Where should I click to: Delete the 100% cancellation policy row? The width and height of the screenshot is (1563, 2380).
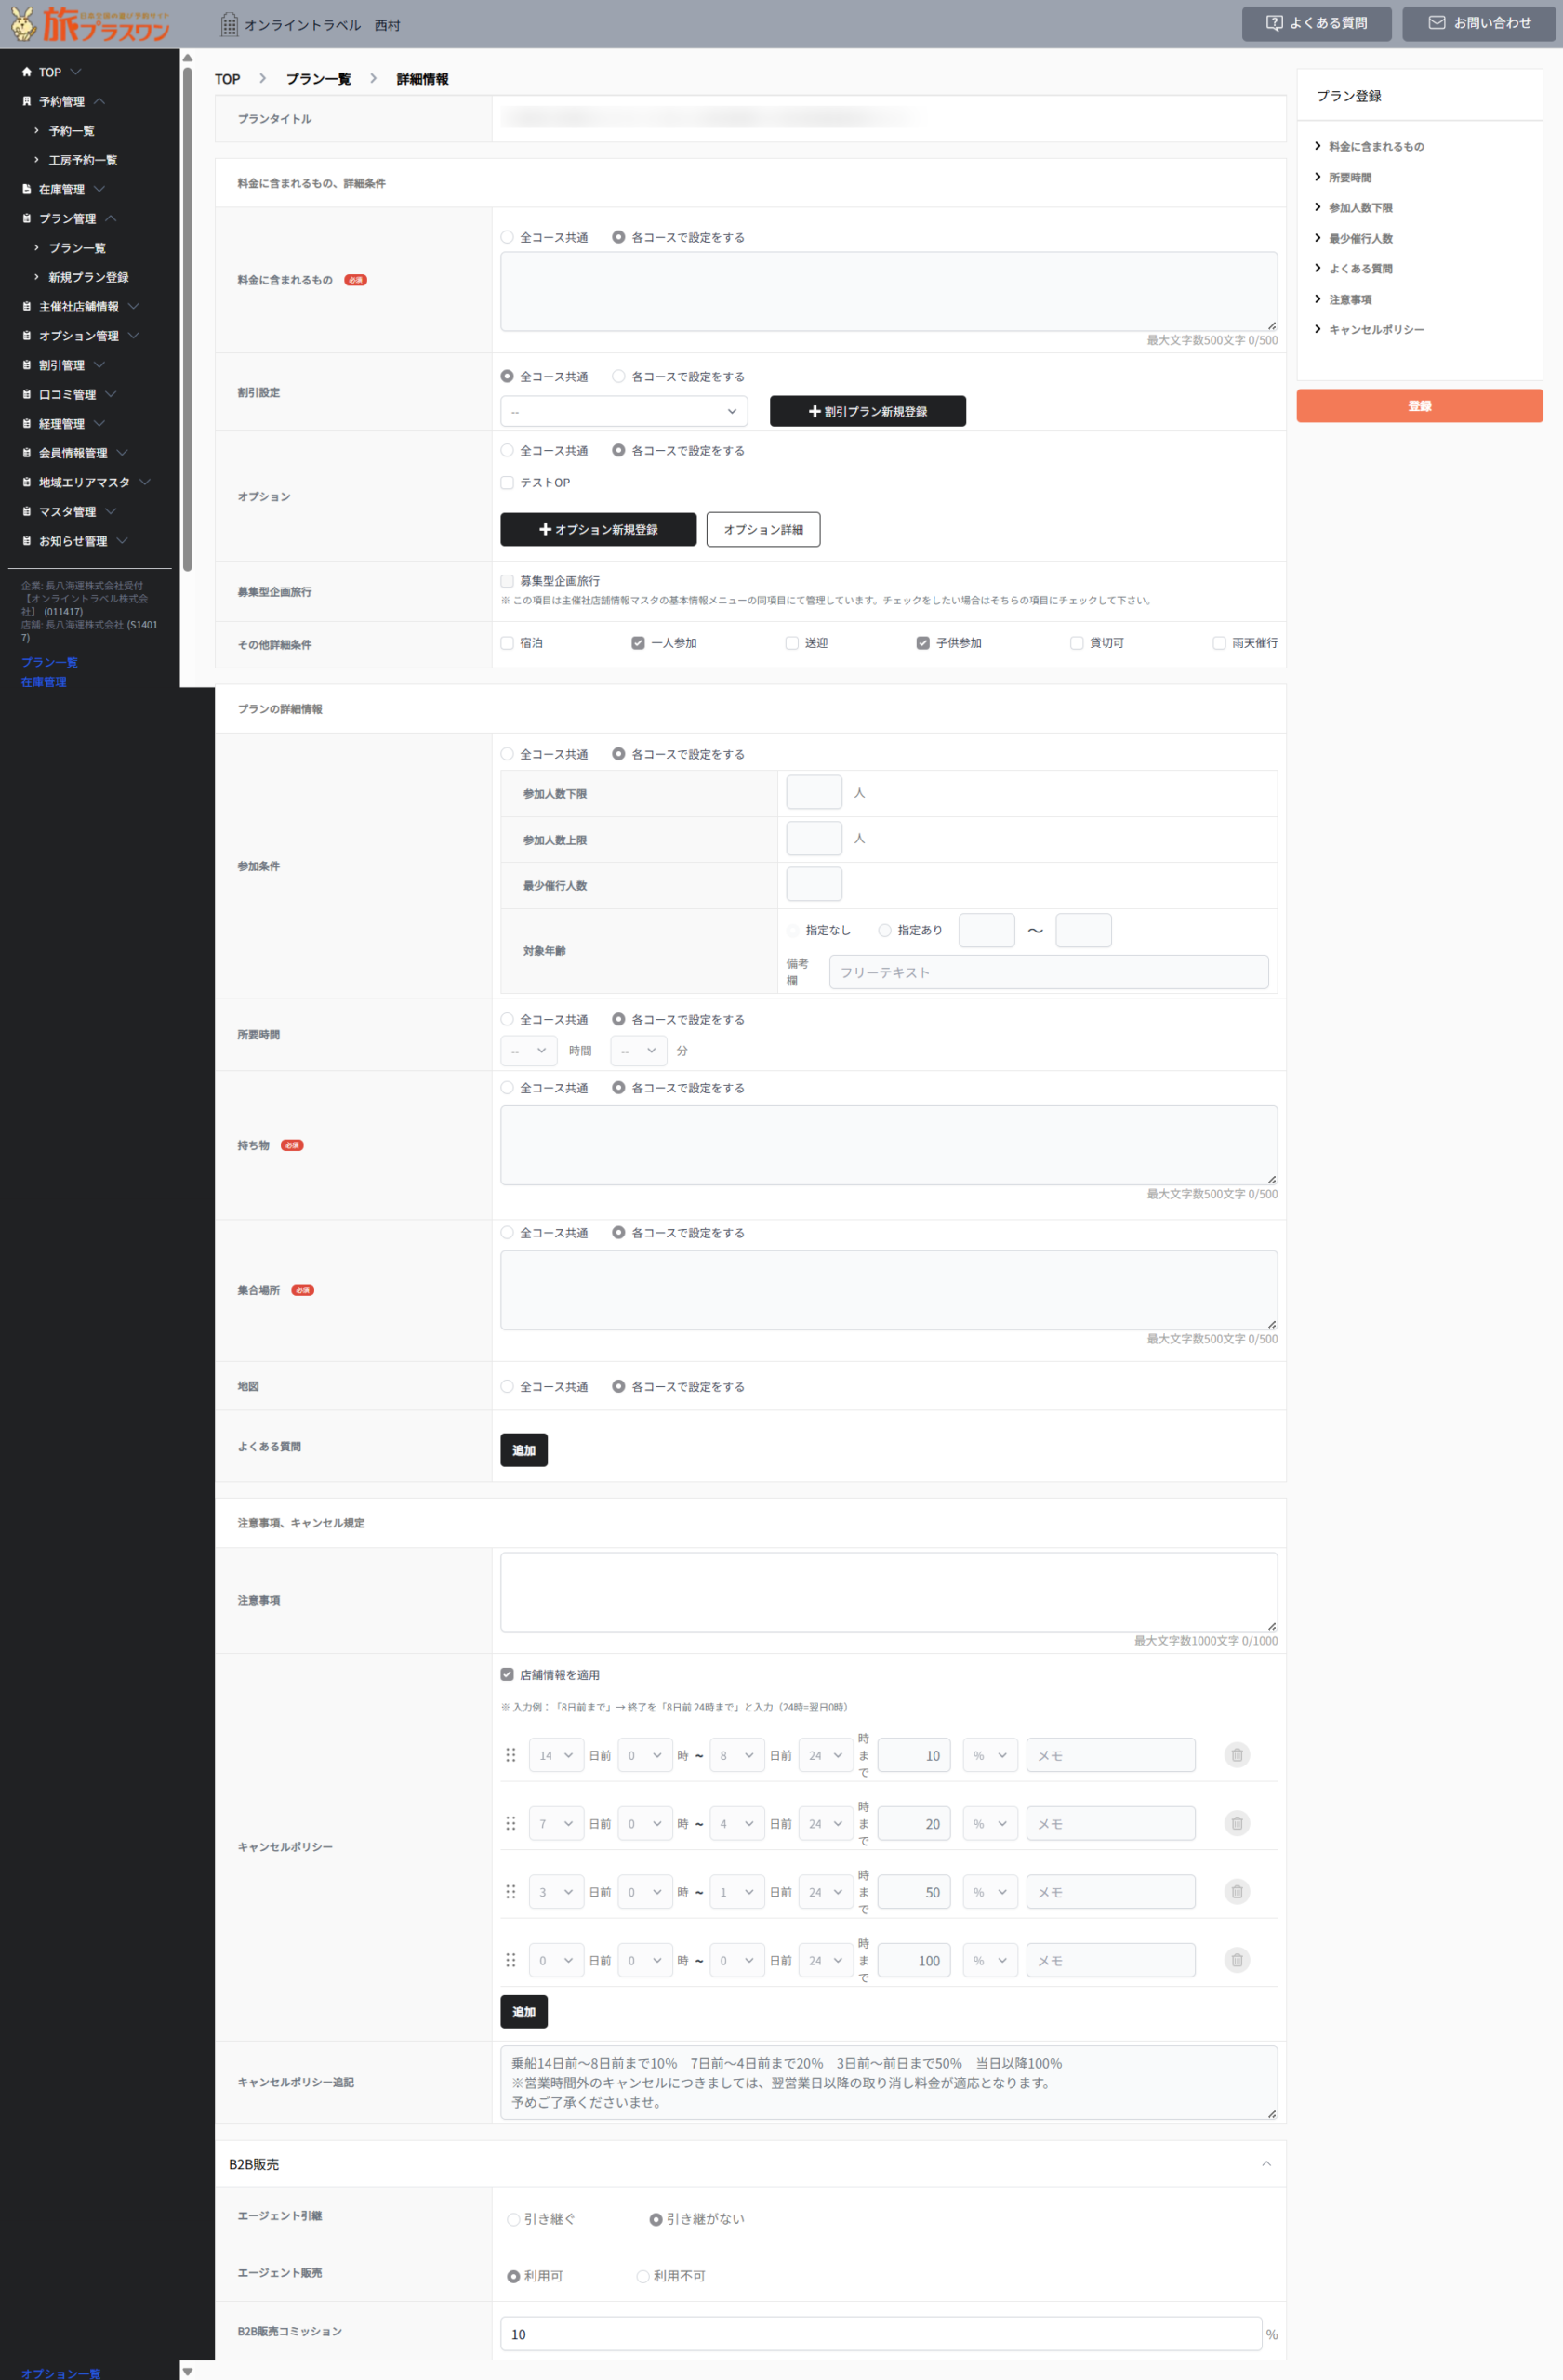coord(1236,1960)
